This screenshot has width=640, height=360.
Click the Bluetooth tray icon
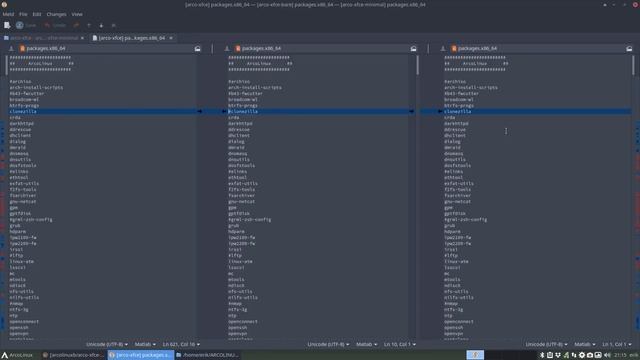[542, 355]
